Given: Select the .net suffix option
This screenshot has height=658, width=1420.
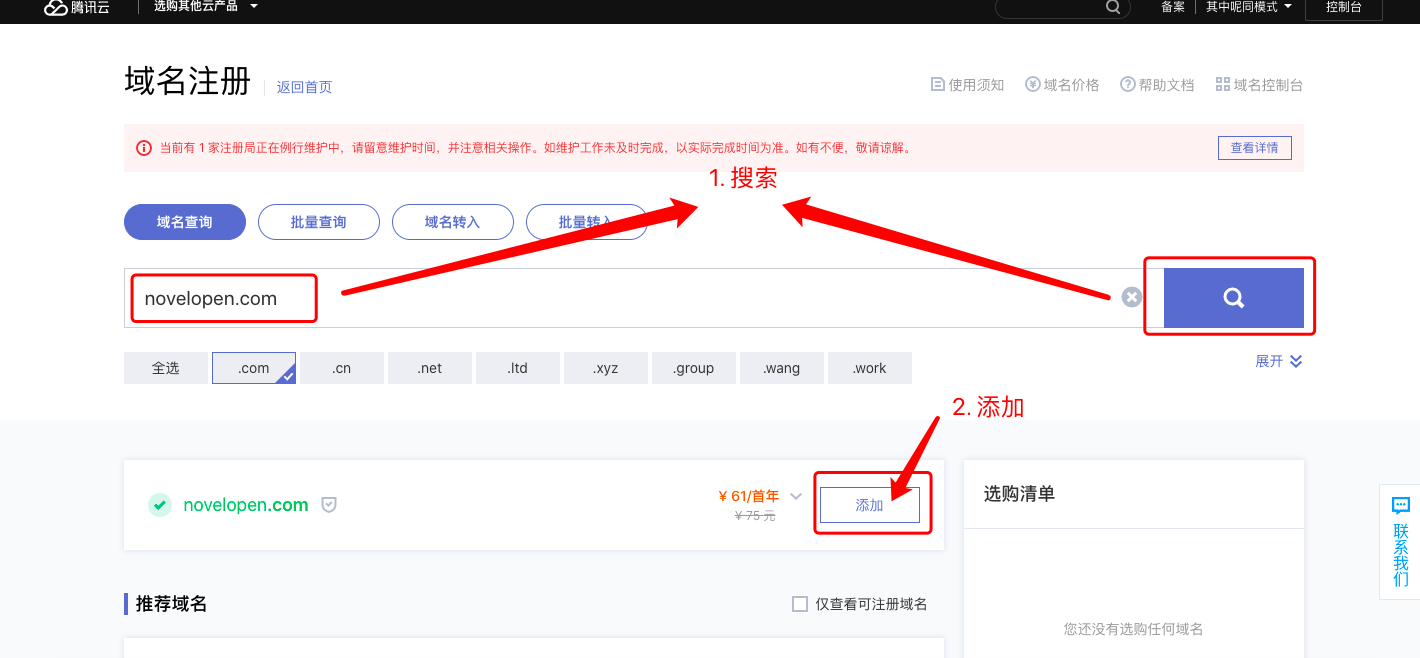Looking at the screenshot, I should point(430,368).
